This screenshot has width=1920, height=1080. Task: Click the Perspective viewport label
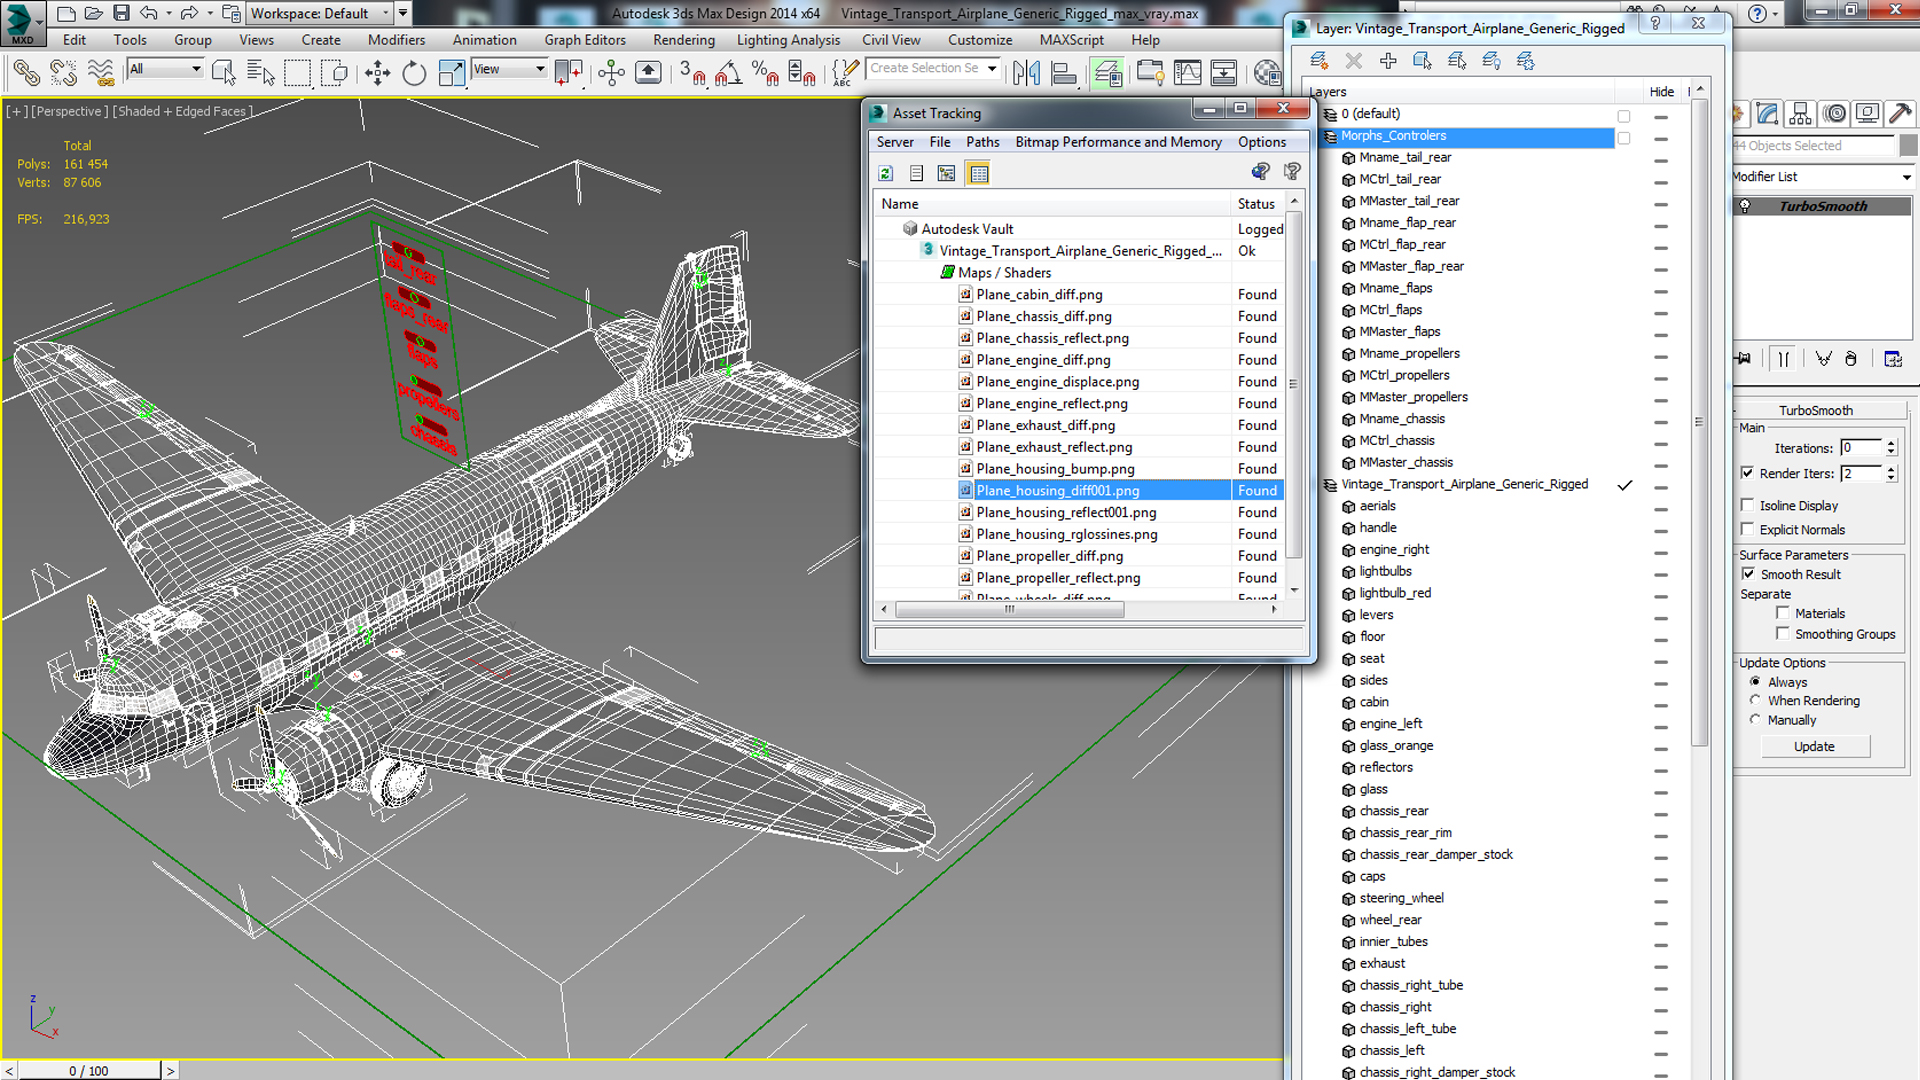[69, 111]
